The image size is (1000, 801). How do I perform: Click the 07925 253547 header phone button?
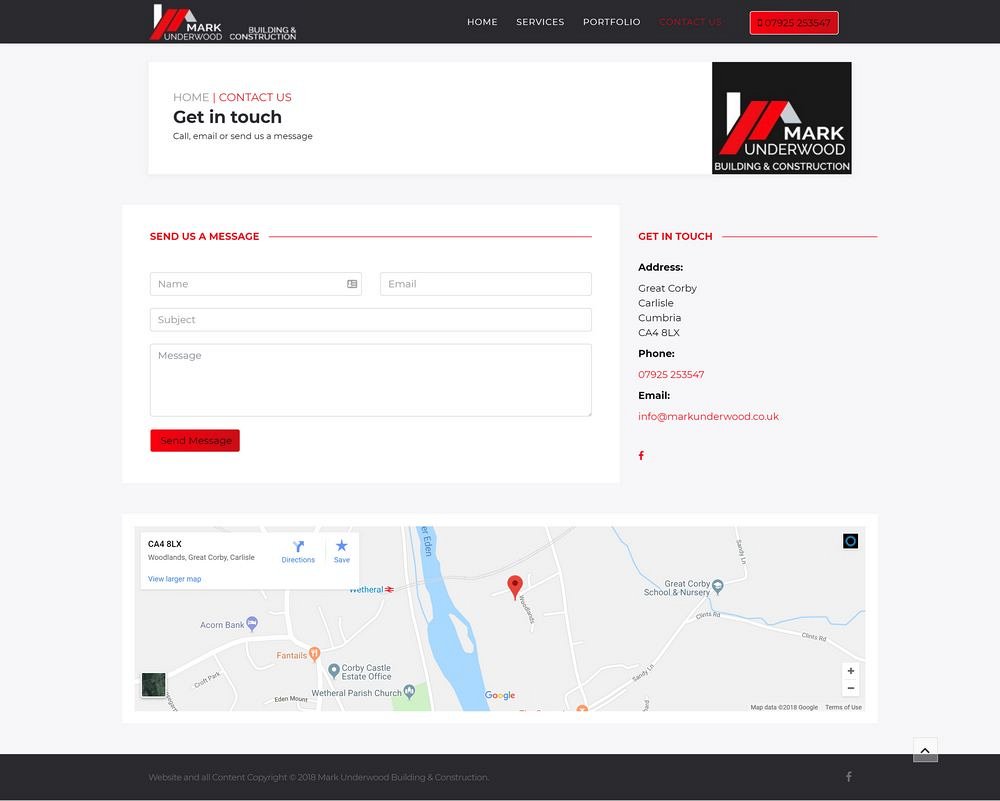pyautogui.click(x=794, y=23)
